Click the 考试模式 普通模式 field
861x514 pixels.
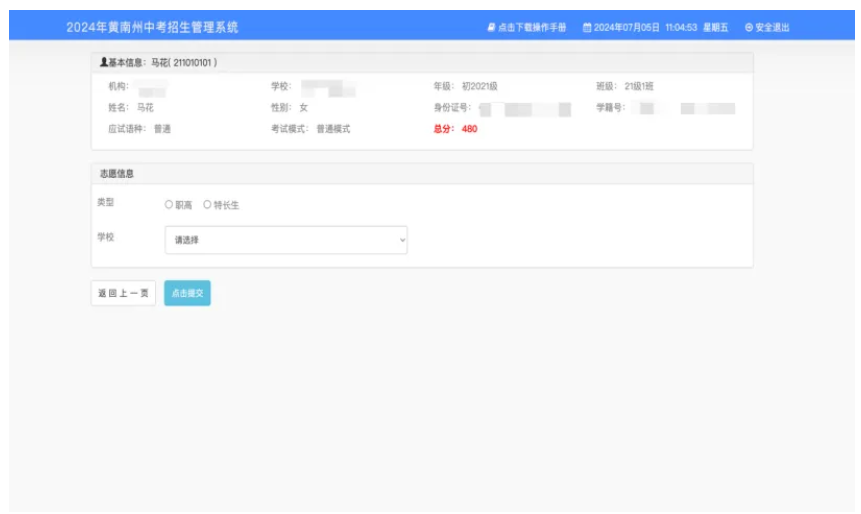tap(310, 128)
